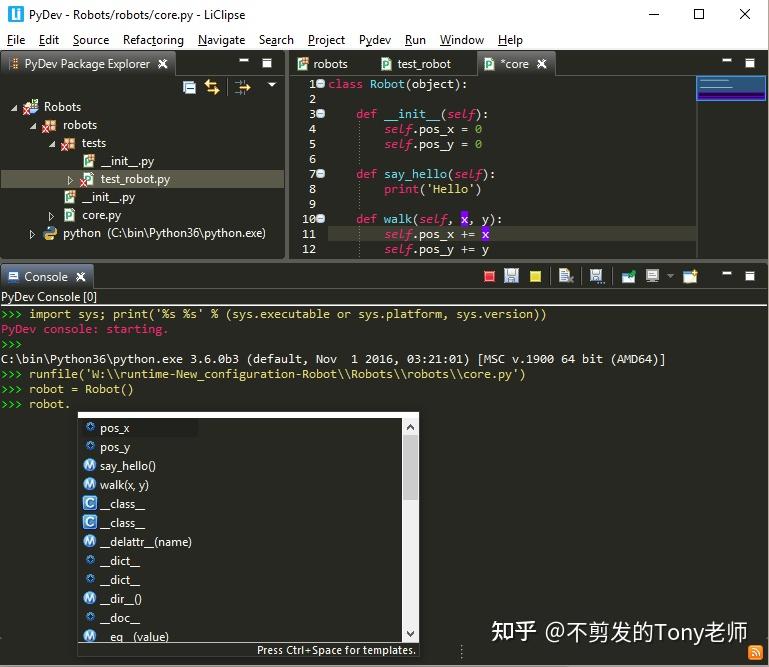Click the save session icon in Console toolbar

511,276
